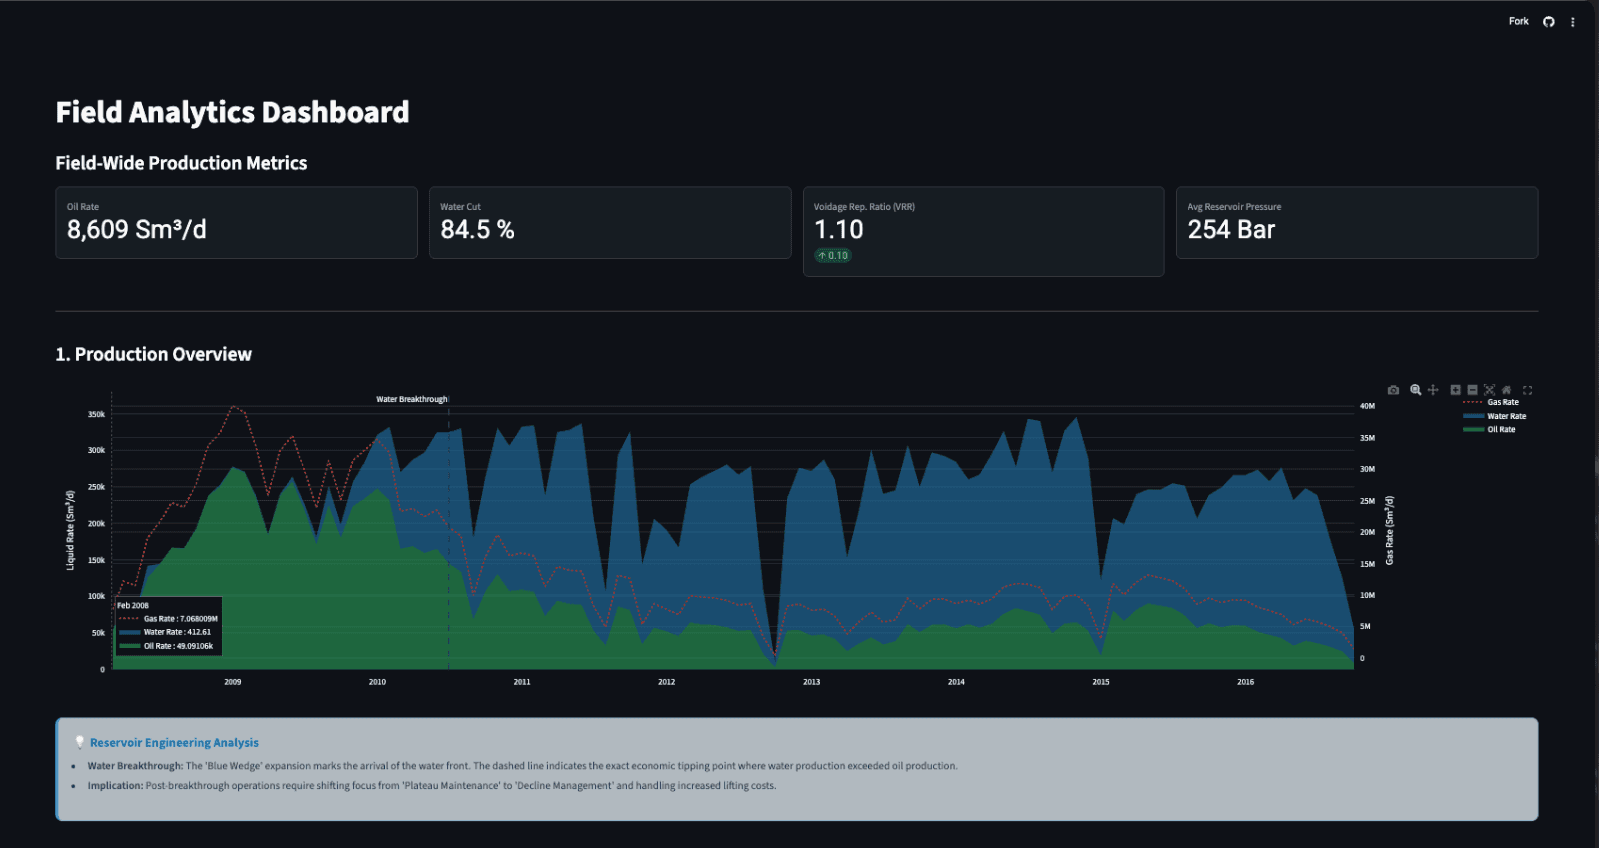
Task: Click the Gas Rate right axis title
Action: pos(1389,531)
